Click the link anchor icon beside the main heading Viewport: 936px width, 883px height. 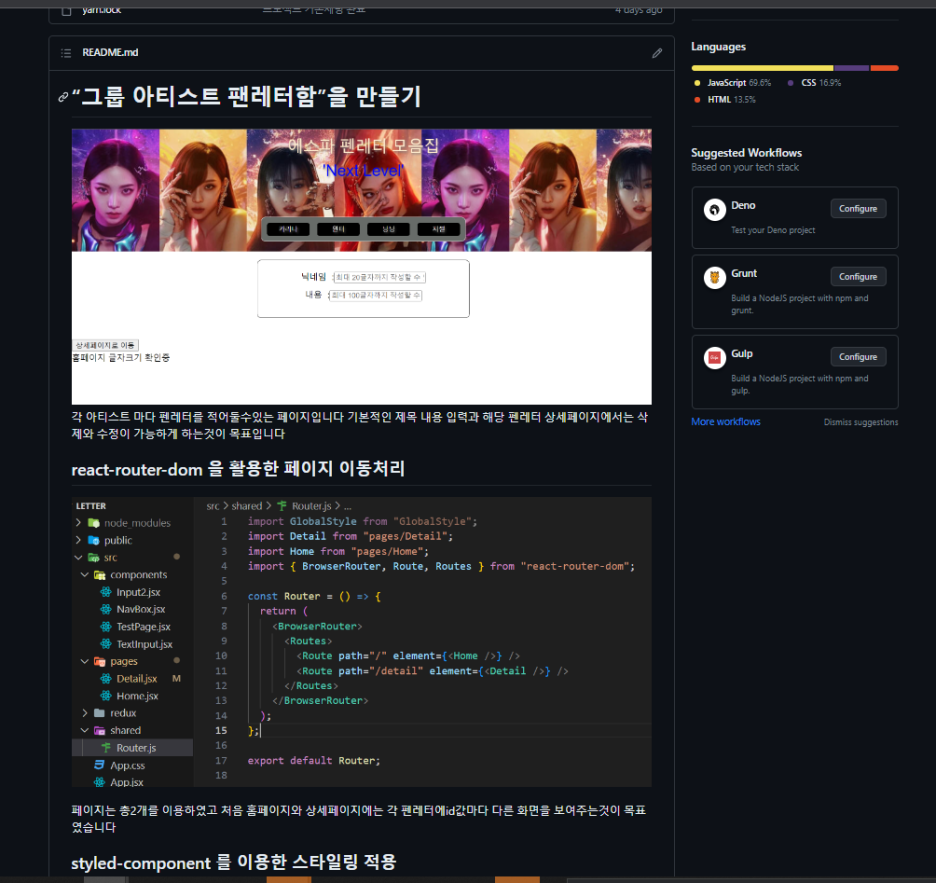tap(63, 97)
